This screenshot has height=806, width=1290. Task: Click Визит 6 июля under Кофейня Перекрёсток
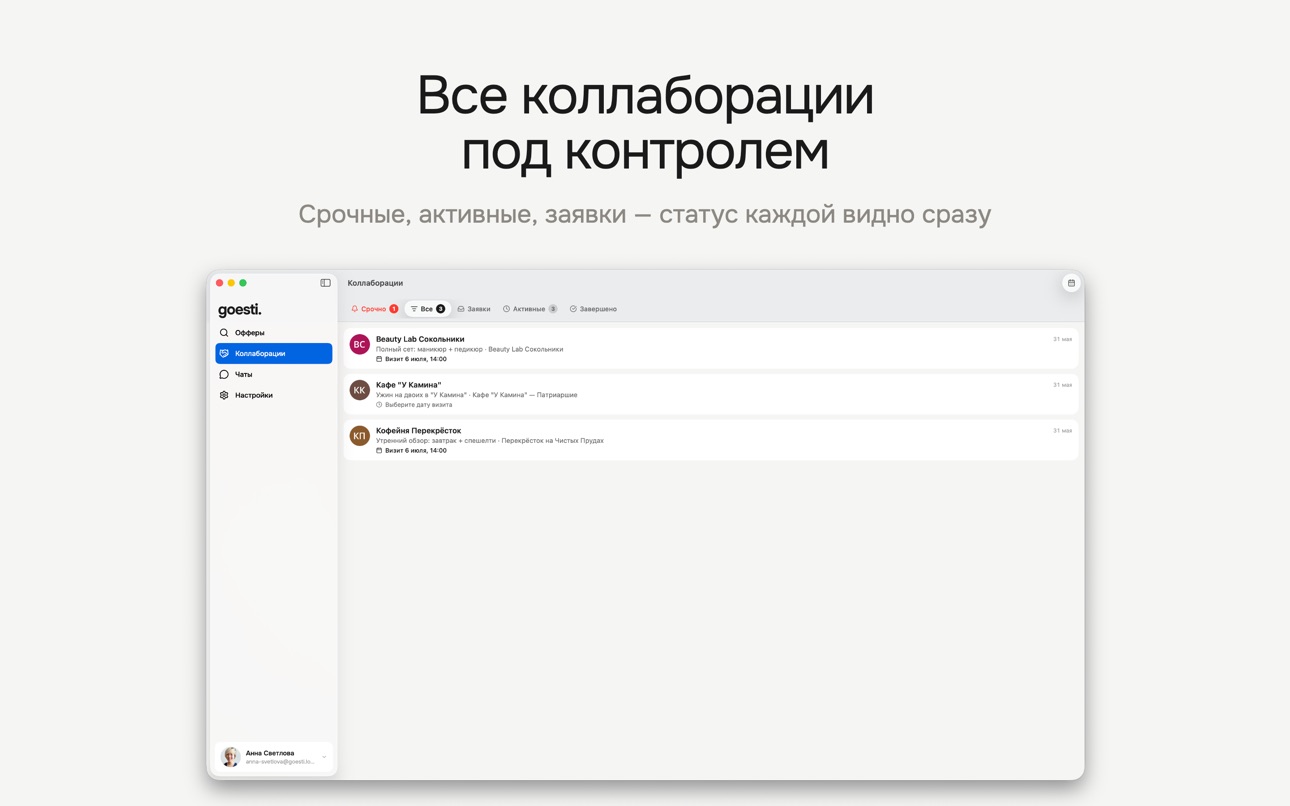tap(416, 451)
